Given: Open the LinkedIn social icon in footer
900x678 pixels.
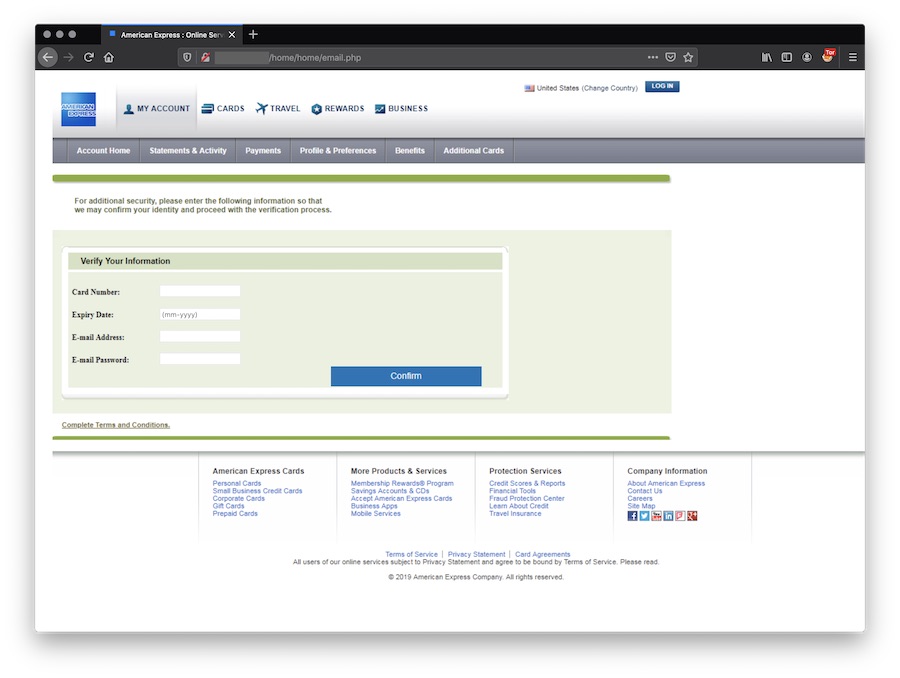Looking at the screenshot, I should 668,516.
